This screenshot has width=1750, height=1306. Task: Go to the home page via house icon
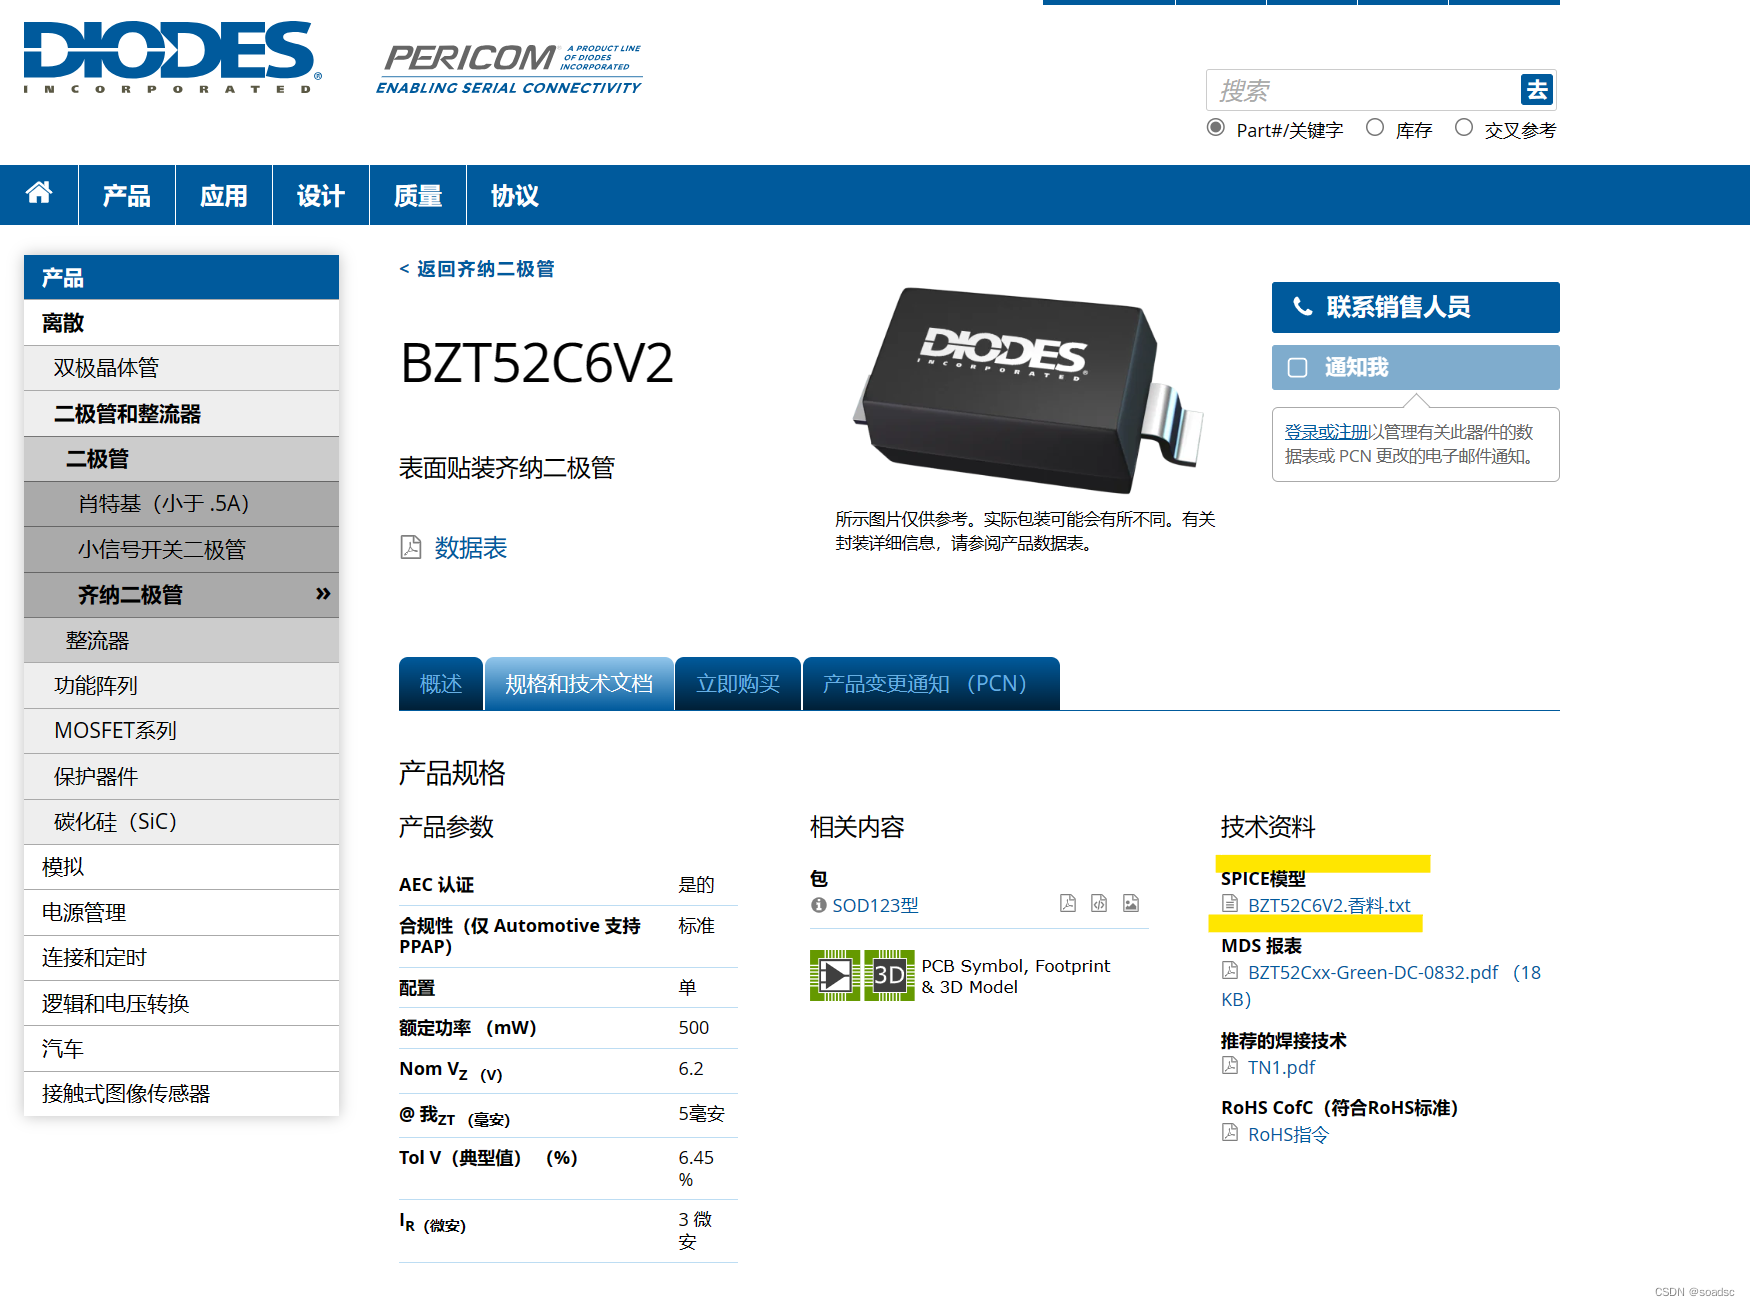pos(39,193)
